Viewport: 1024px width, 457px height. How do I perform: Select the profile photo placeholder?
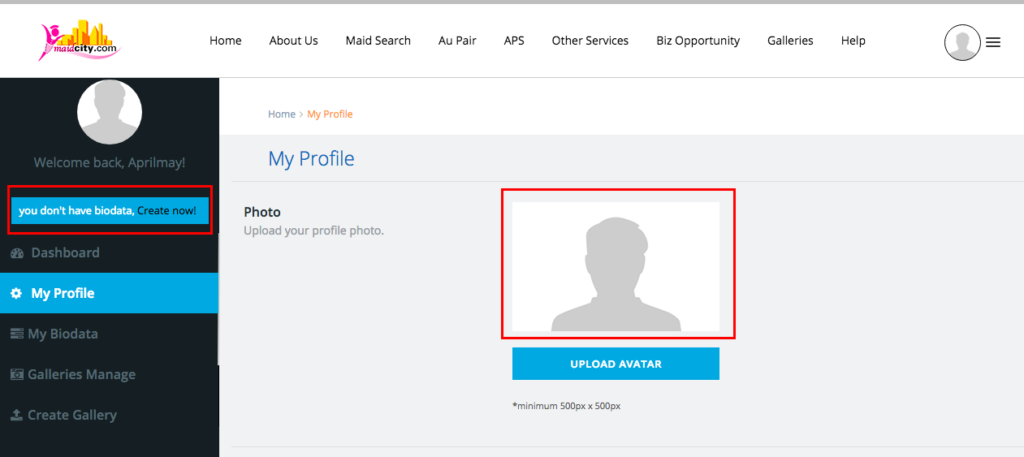tap(615, 266)
